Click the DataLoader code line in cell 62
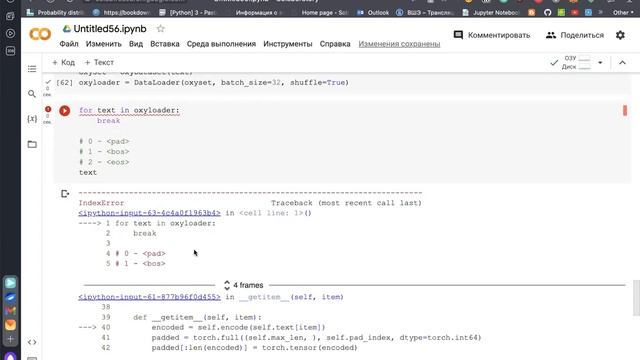This screenshot has width=640, height=360. (x=214, y=82)
